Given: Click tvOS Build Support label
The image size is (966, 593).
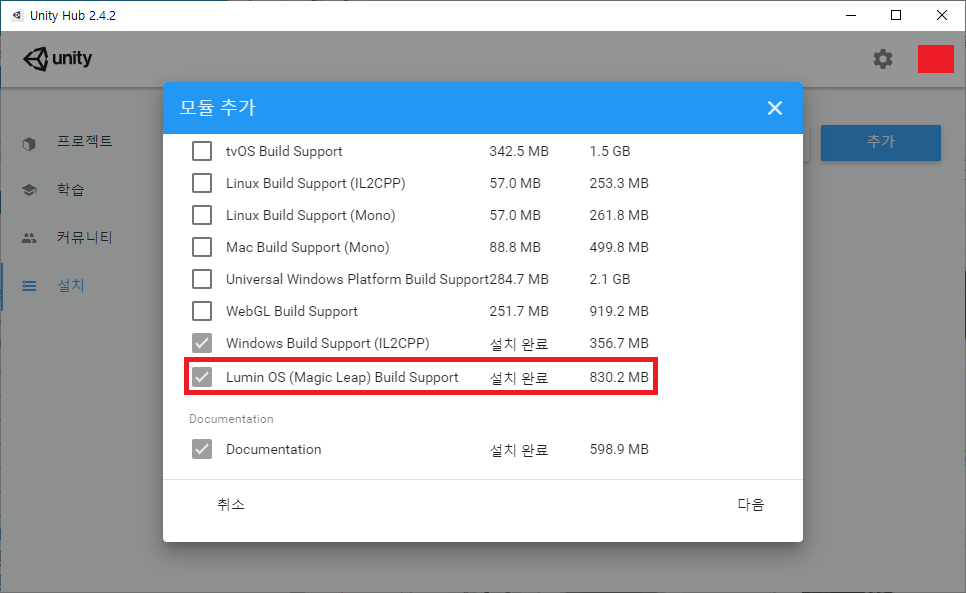Looking at the screenshot, I should (284, 151).
